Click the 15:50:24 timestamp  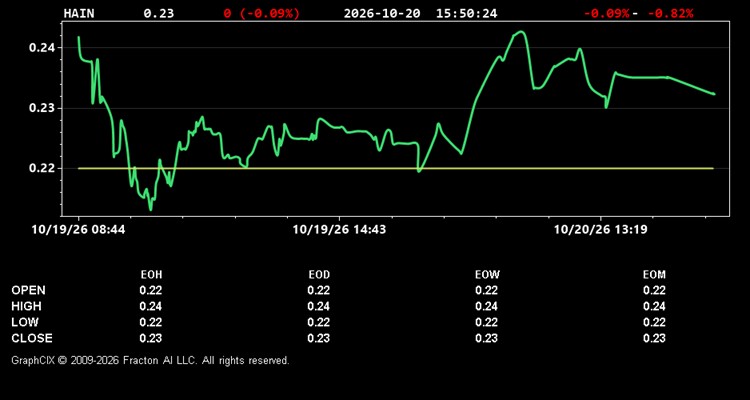tap(466, 13)
